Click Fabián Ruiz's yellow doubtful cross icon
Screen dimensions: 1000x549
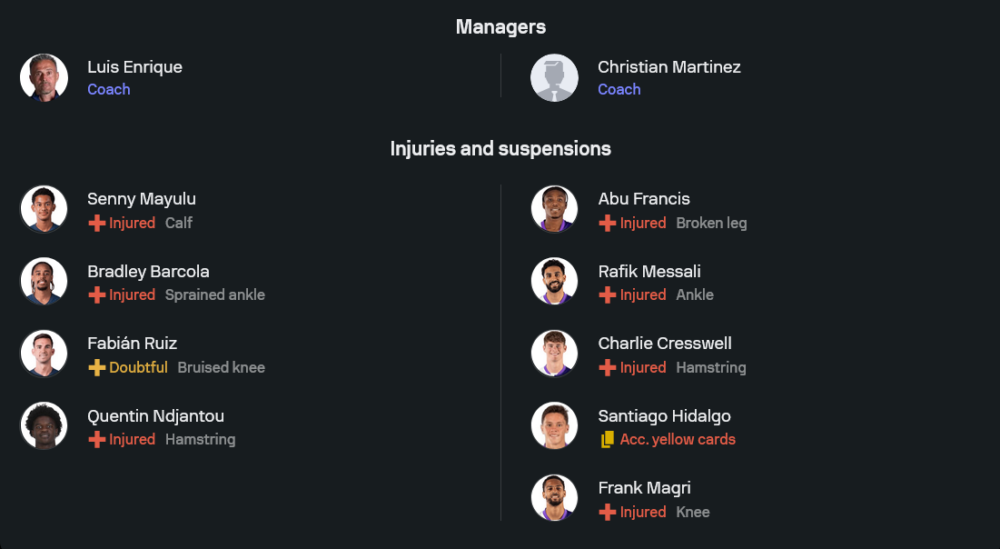pos(97,367)
